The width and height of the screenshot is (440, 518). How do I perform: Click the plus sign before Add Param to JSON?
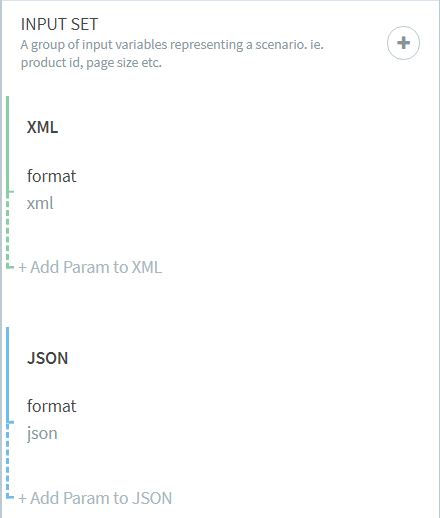point(22,498)
